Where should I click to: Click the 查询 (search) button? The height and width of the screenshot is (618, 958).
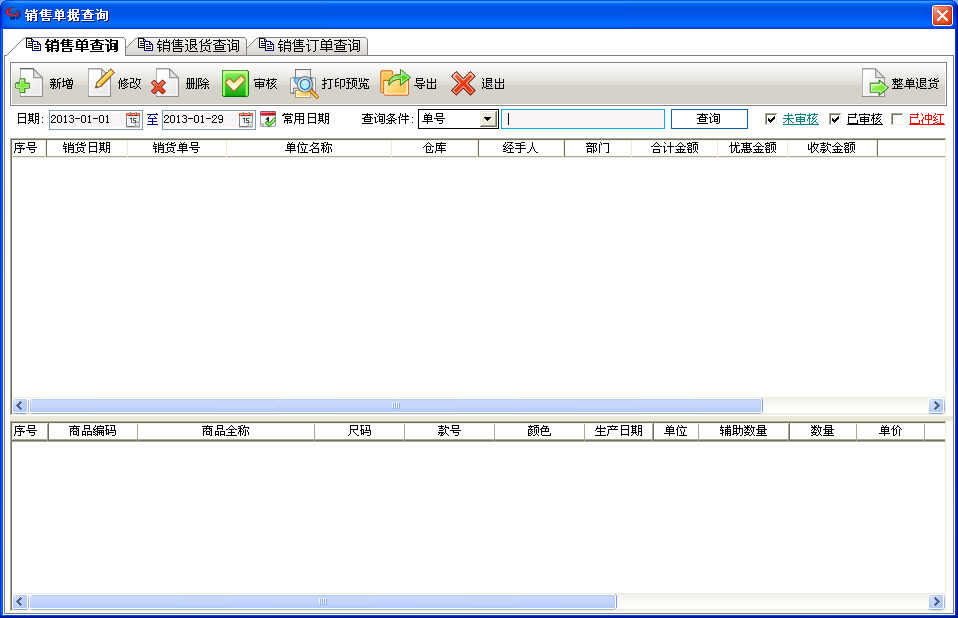(709, 119)
